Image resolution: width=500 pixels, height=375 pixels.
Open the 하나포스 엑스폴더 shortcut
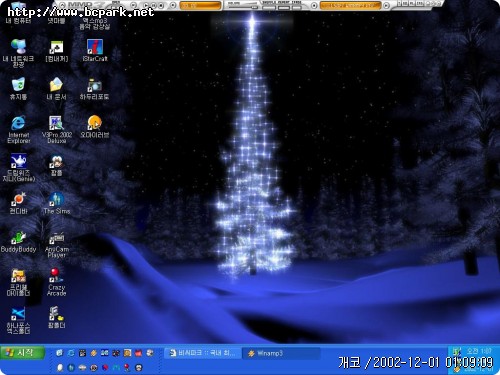(18, 320)
